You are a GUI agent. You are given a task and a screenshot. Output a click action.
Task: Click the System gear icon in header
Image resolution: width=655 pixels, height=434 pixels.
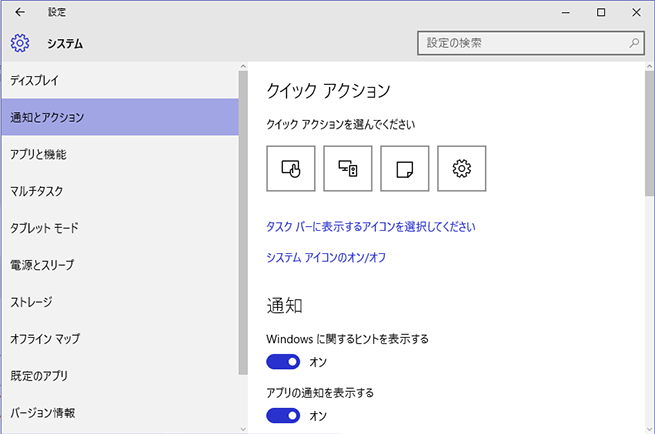(x=20, y=43)
